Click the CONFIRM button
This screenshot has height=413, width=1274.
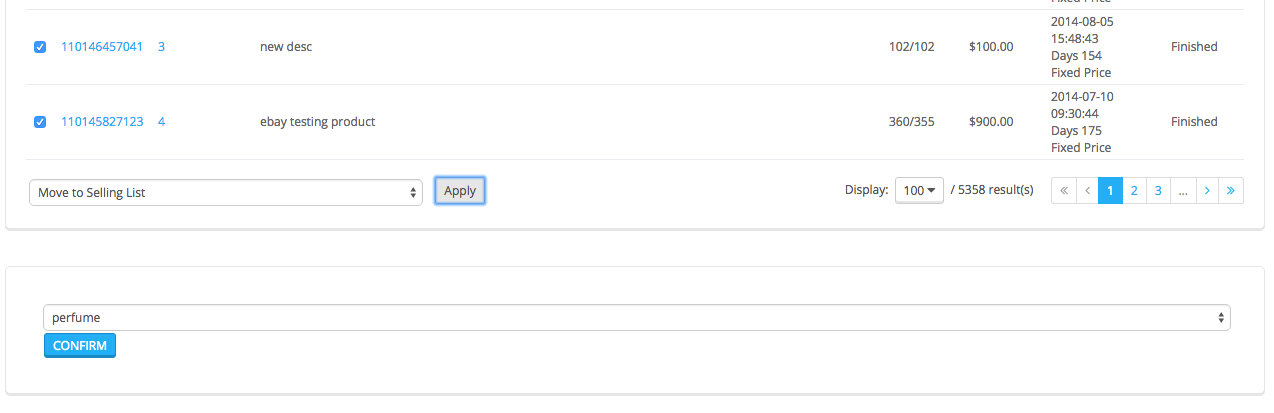click(80, 346)
